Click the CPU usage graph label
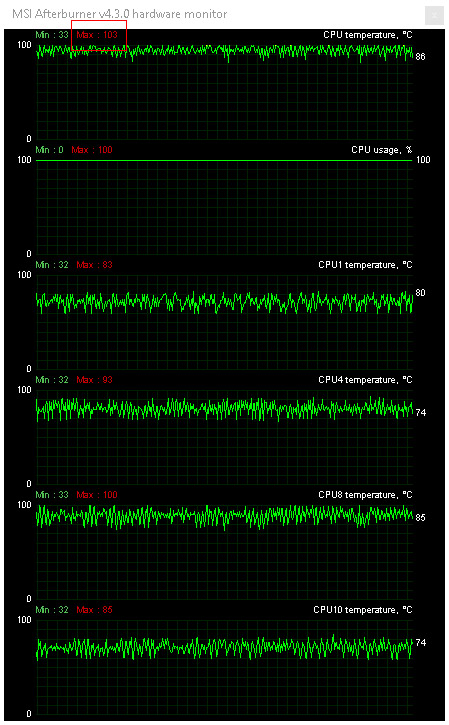 click(x=381, y=150)
